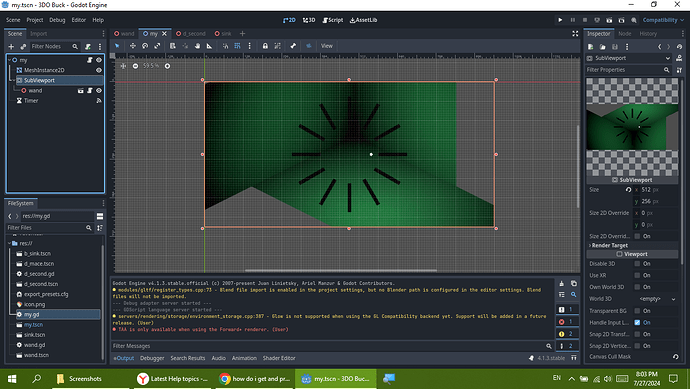690x389 pixels.
Task: Enable Own World 3D checkbox
Action: point(637,287)
